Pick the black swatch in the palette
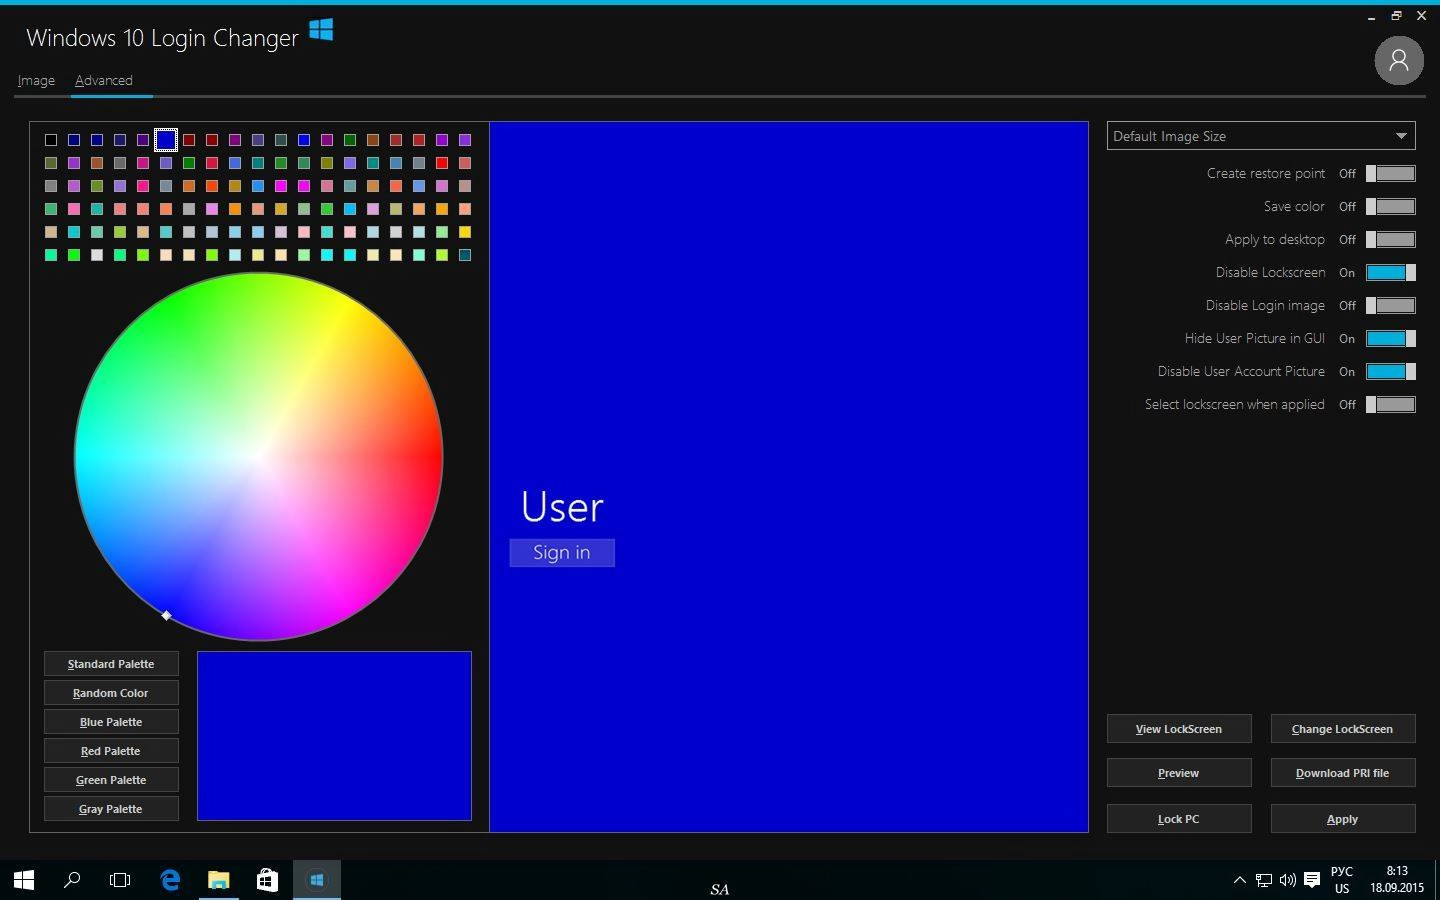 pos(51,140)
